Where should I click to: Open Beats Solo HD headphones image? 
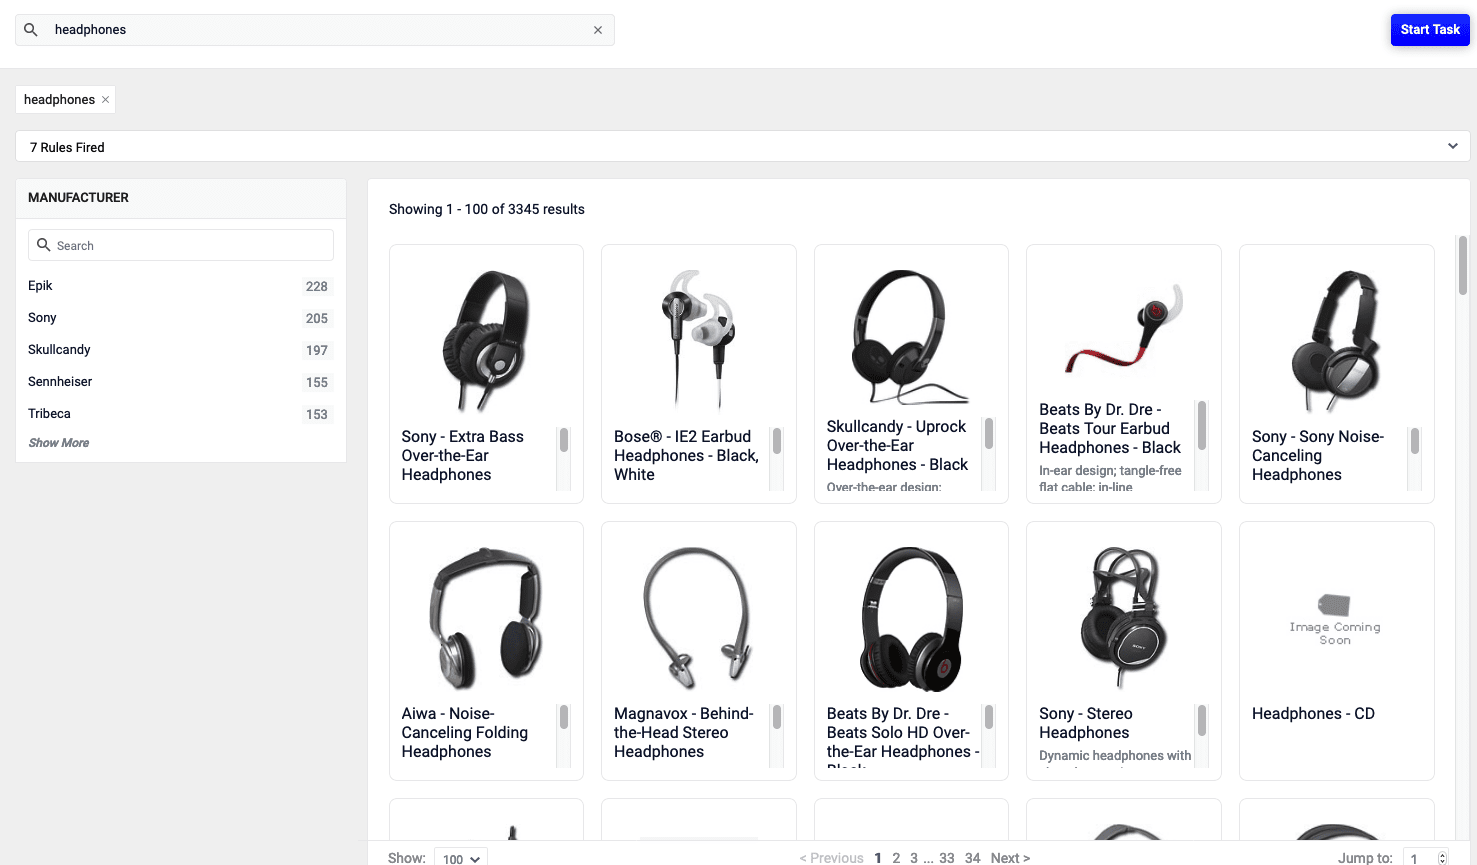(911, 618)
